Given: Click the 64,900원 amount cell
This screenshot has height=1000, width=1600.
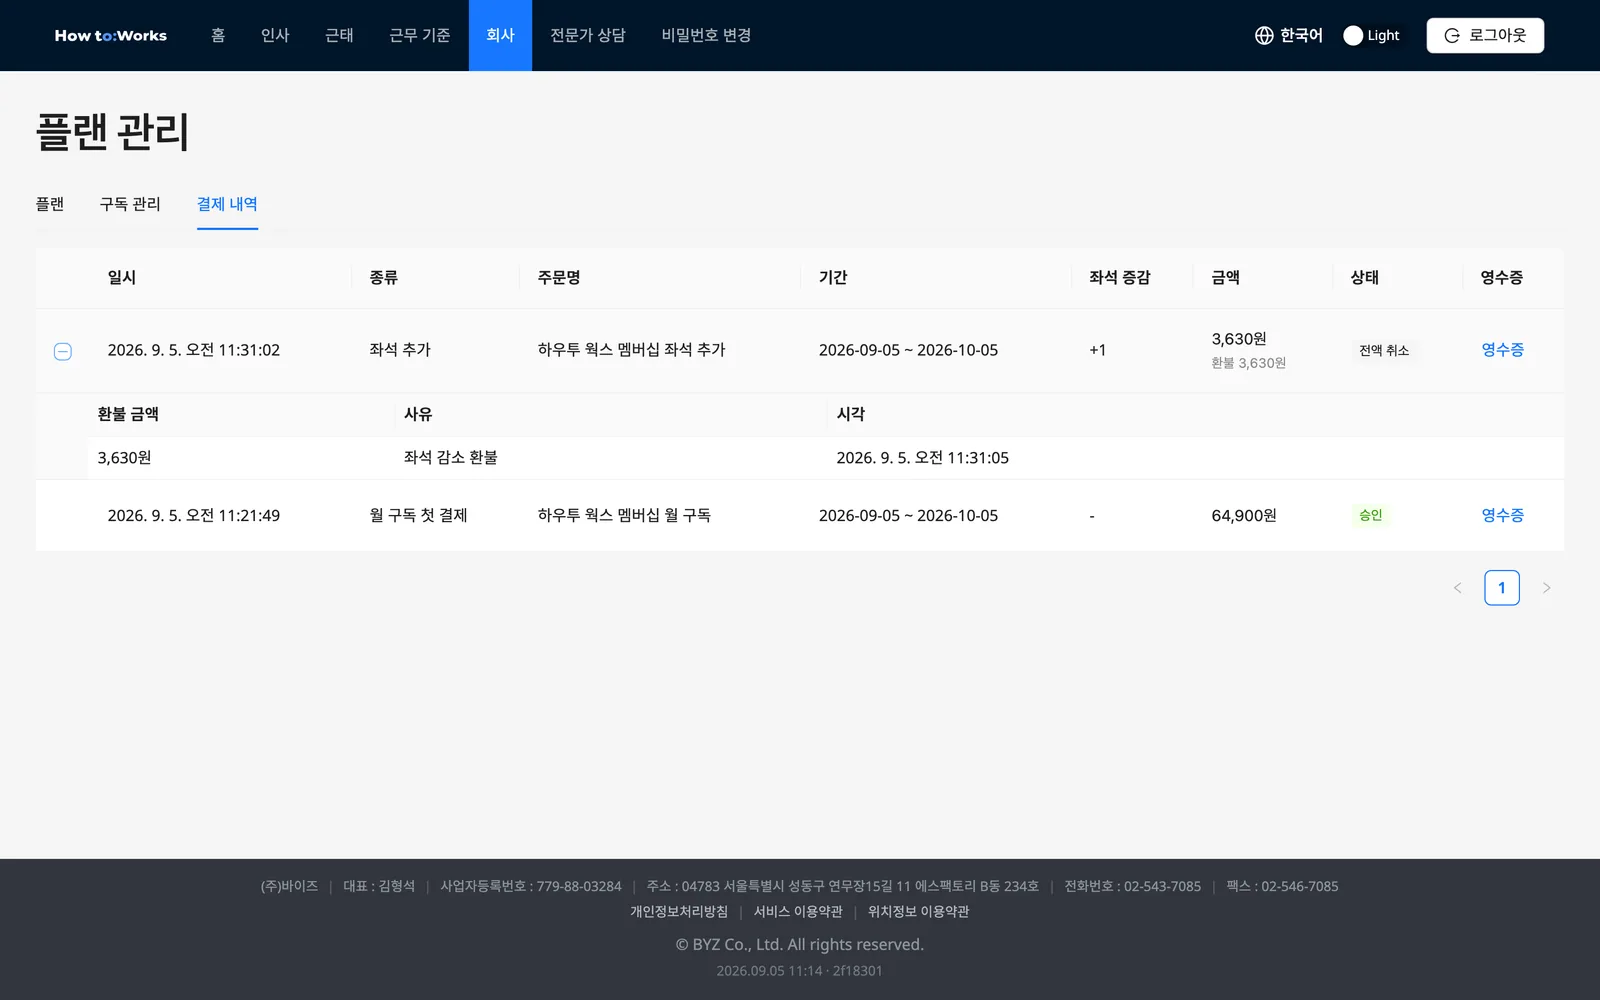Looking at the screenshot, I should (1244, 516).
